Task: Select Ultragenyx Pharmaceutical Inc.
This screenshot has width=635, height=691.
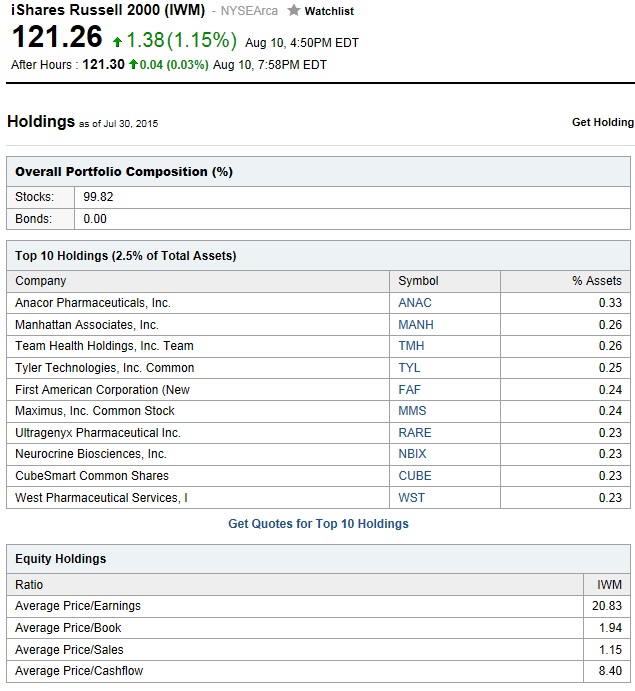Action: click(98, 433)
